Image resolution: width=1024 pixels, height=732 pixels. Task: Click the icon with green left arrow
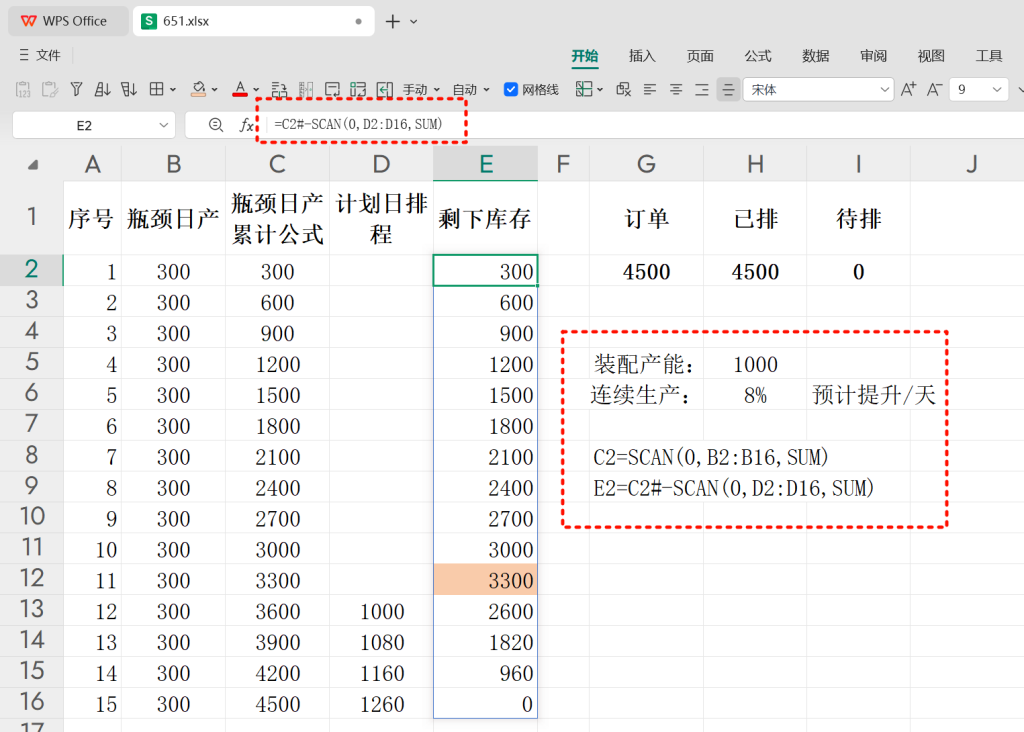point(385,89)
